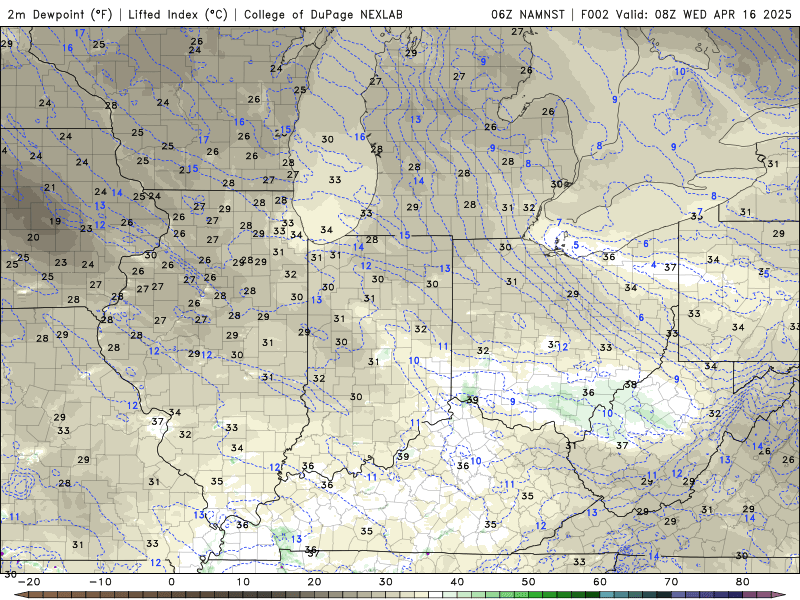Click the "2m Dewpoint (°F)" title text
800x600 pixels.
[x=60, y=14]
